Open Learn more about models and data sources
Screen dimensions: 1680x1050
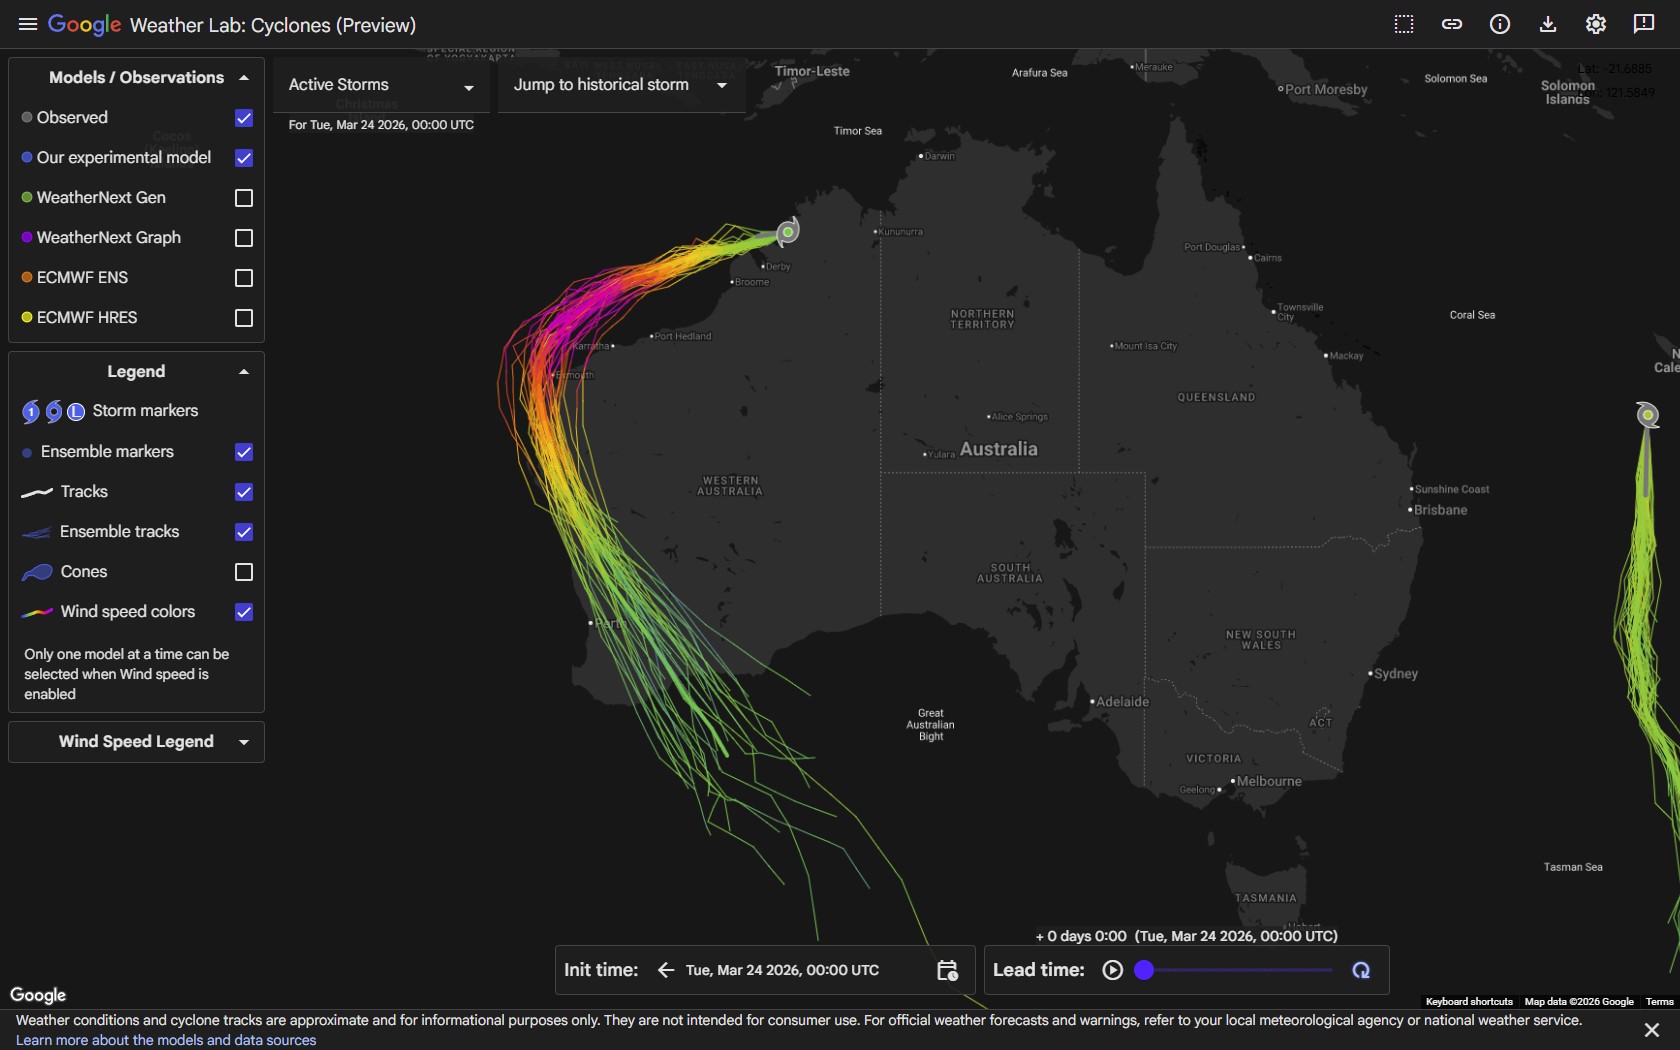click(166, 1040)
